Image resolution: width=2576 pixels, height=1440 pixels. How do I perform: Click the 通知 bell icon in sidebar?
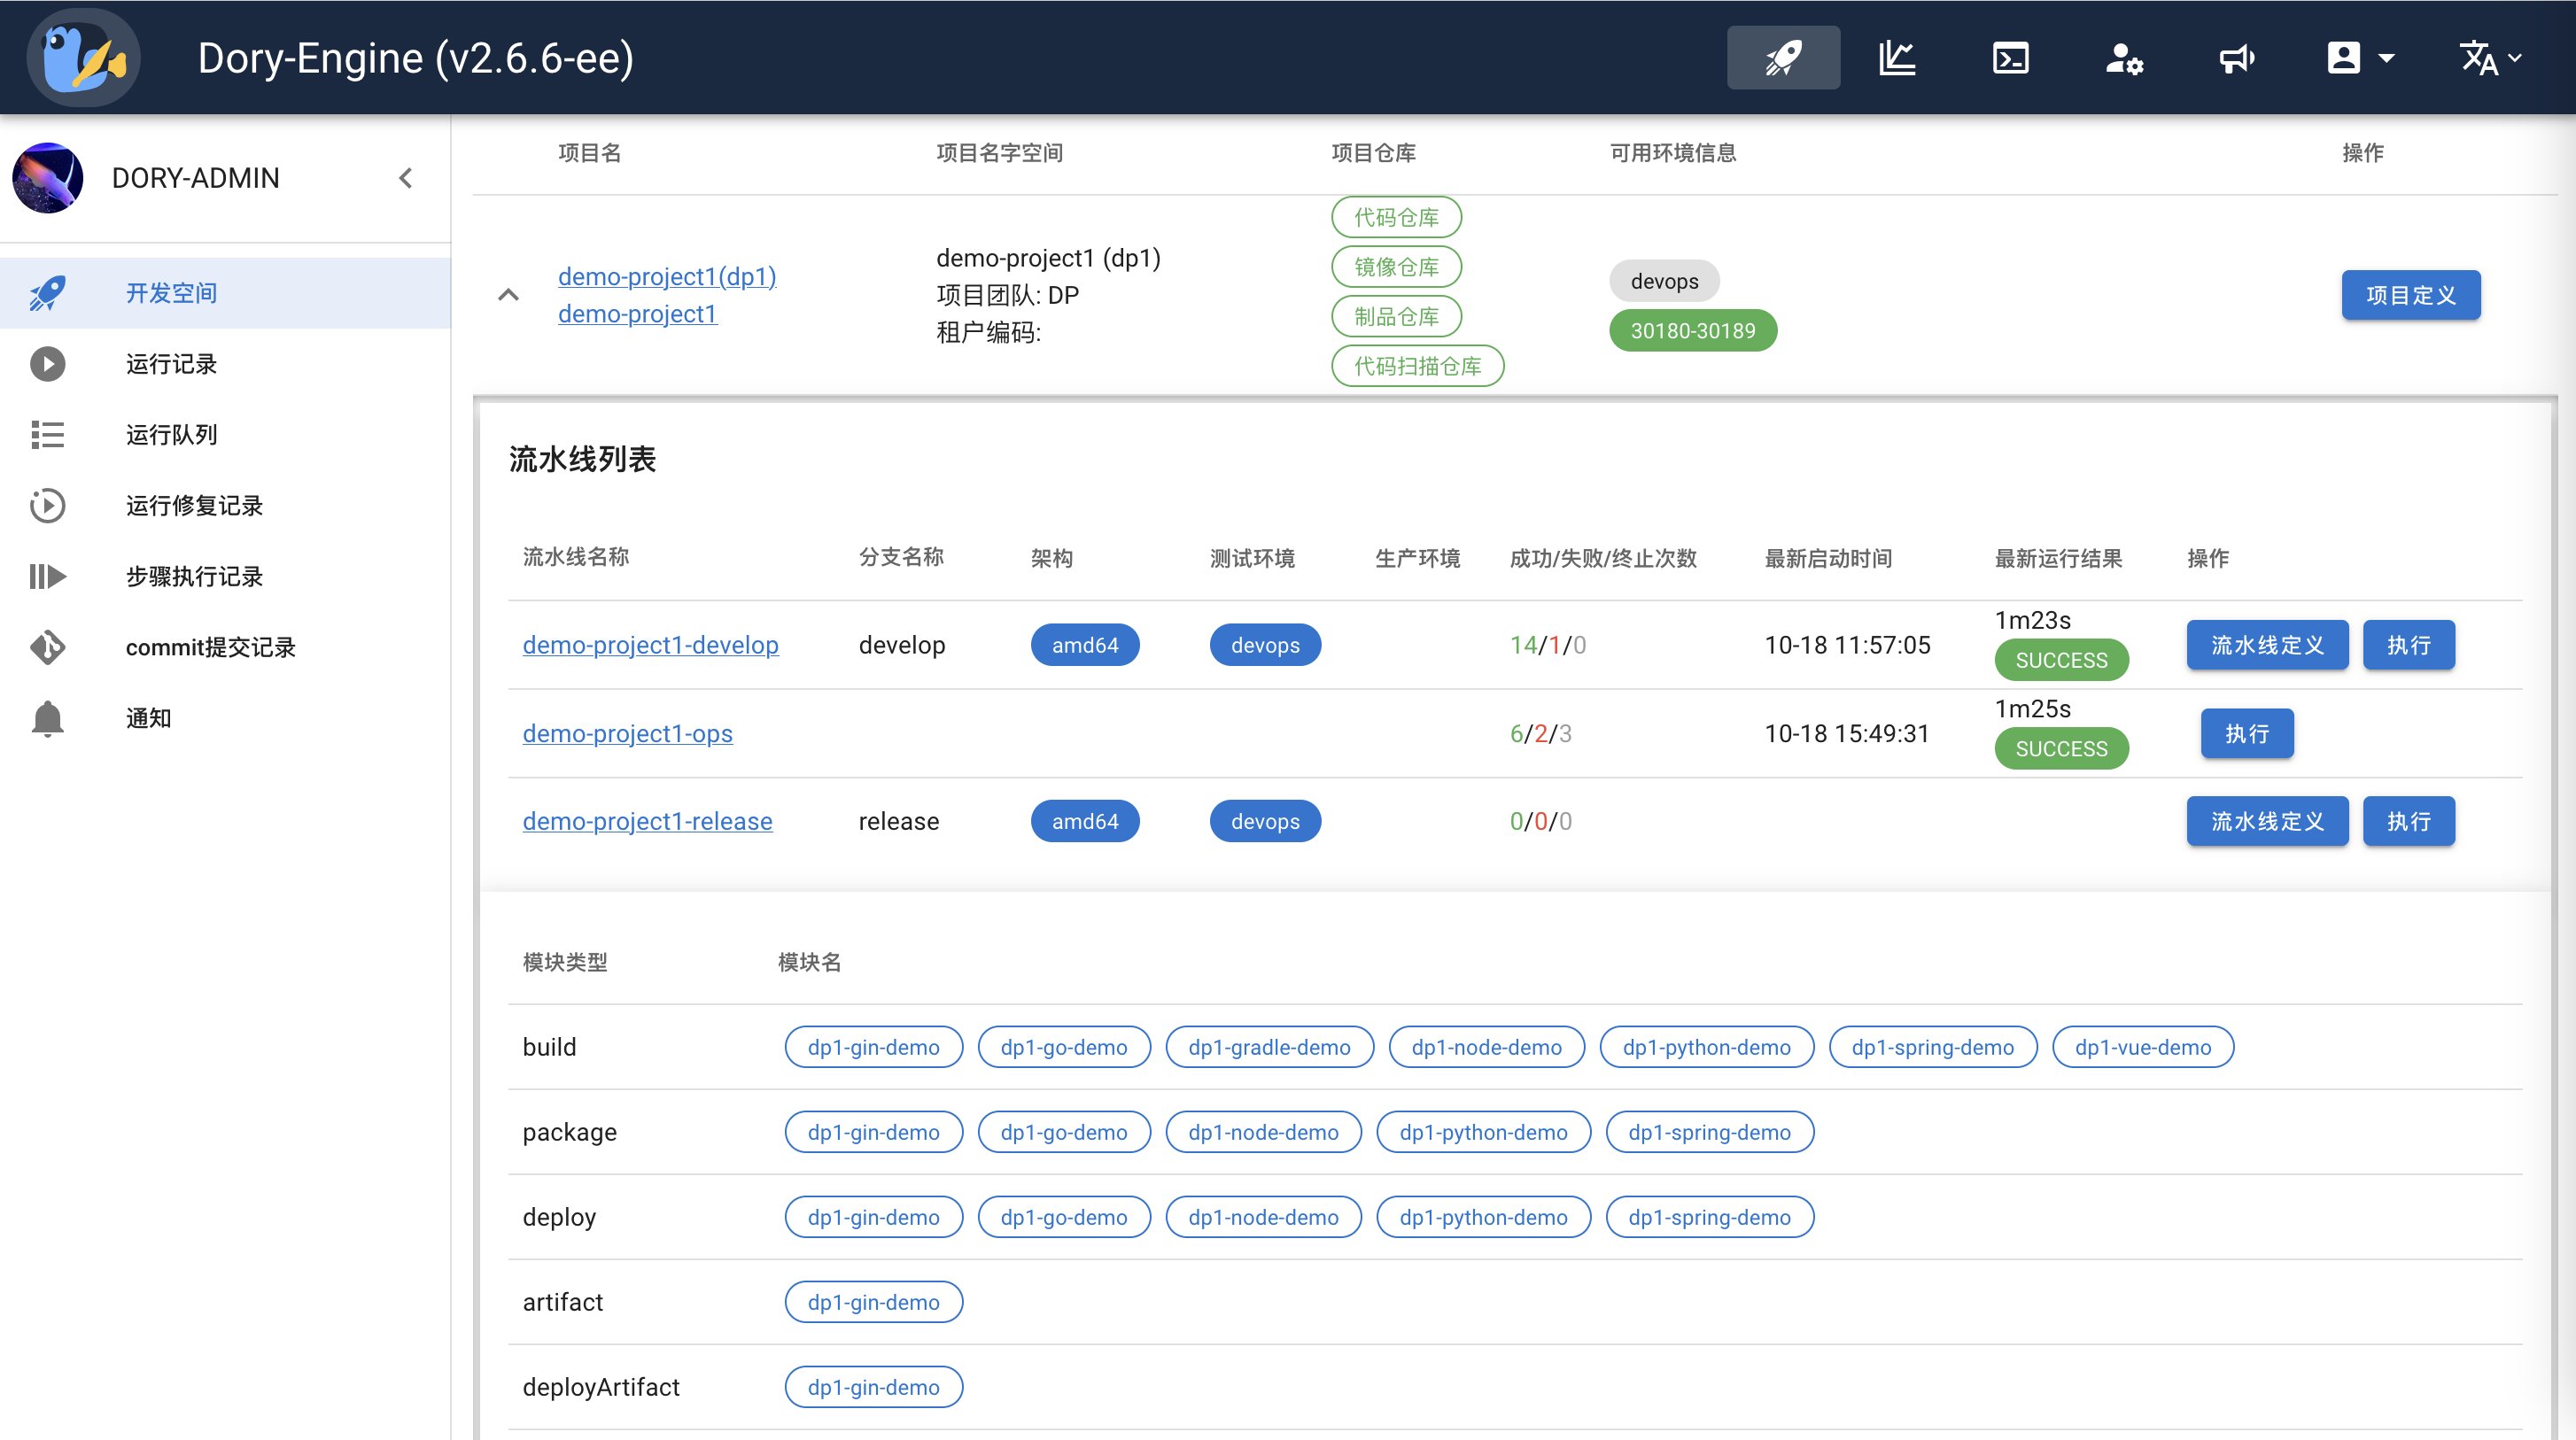[47, 718]
